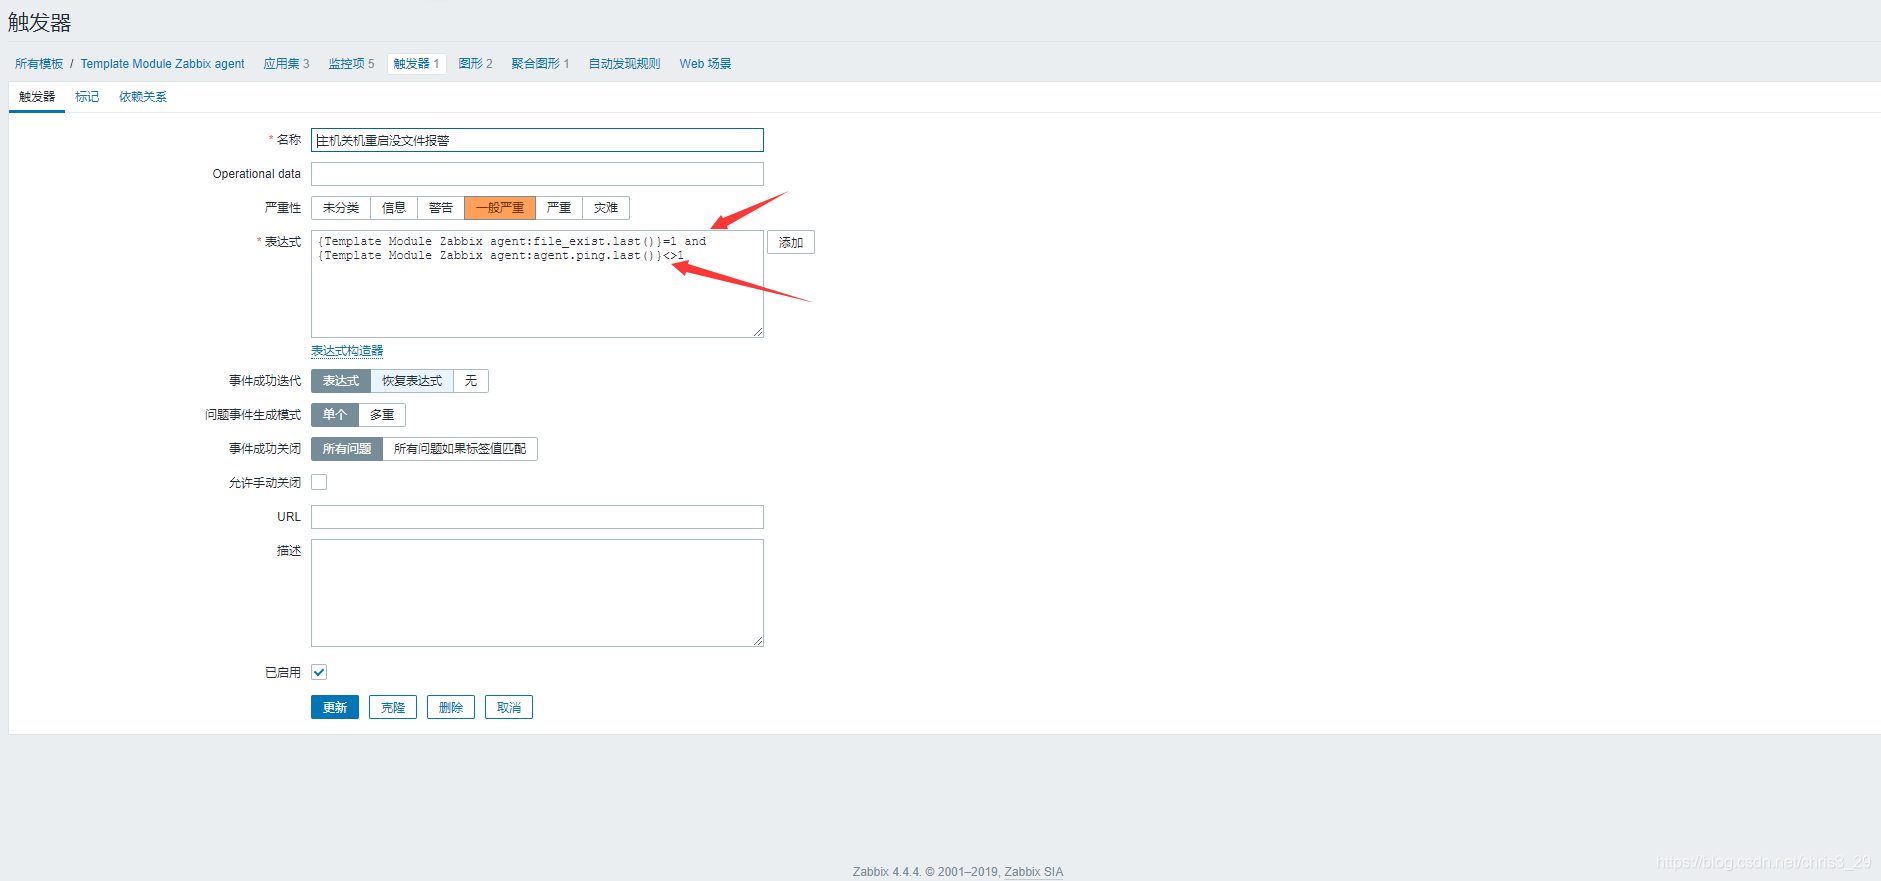Go to 图形 2 section
The image size is (1881, 881).
(475, 64)
